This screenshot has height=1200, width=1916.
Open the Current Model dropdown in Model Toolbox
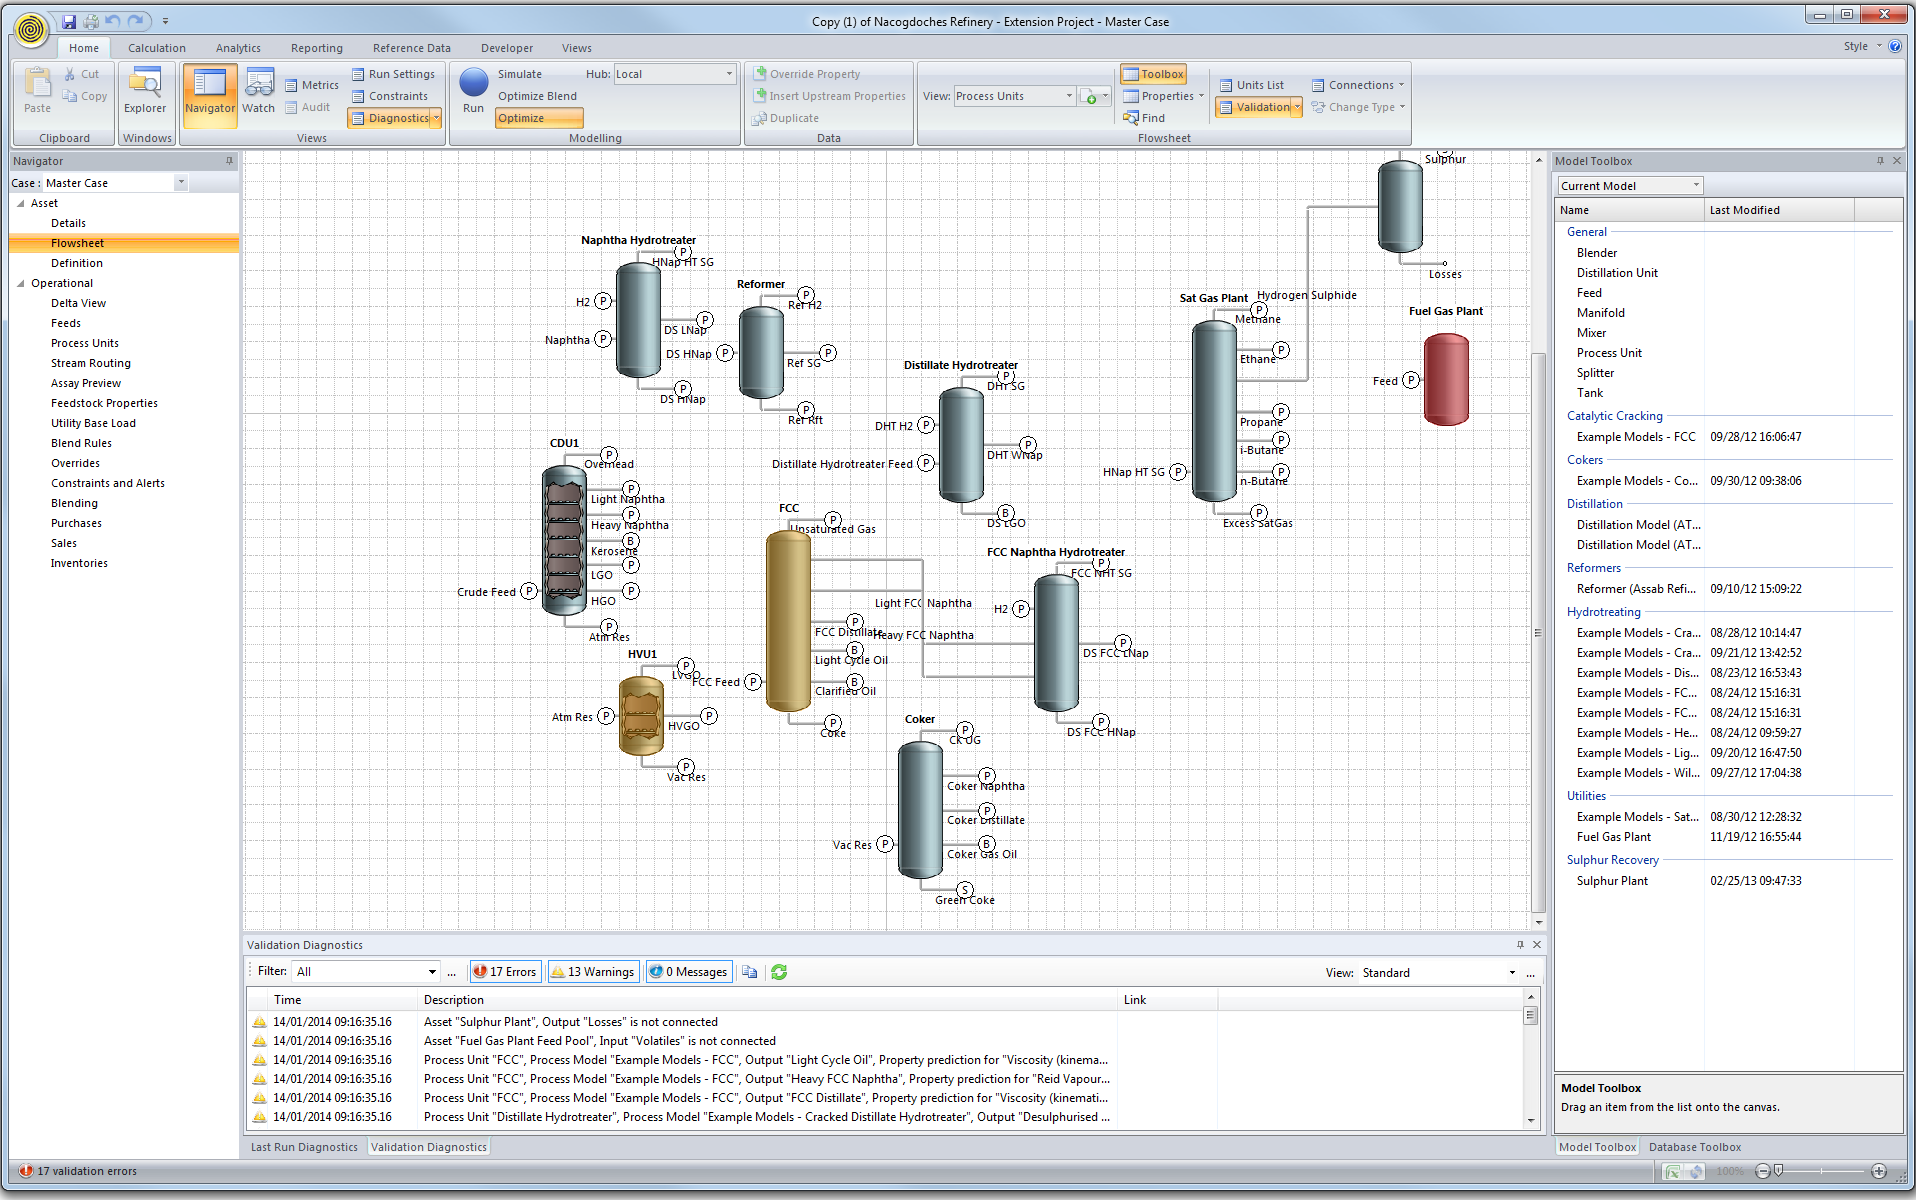point(1628,185)
